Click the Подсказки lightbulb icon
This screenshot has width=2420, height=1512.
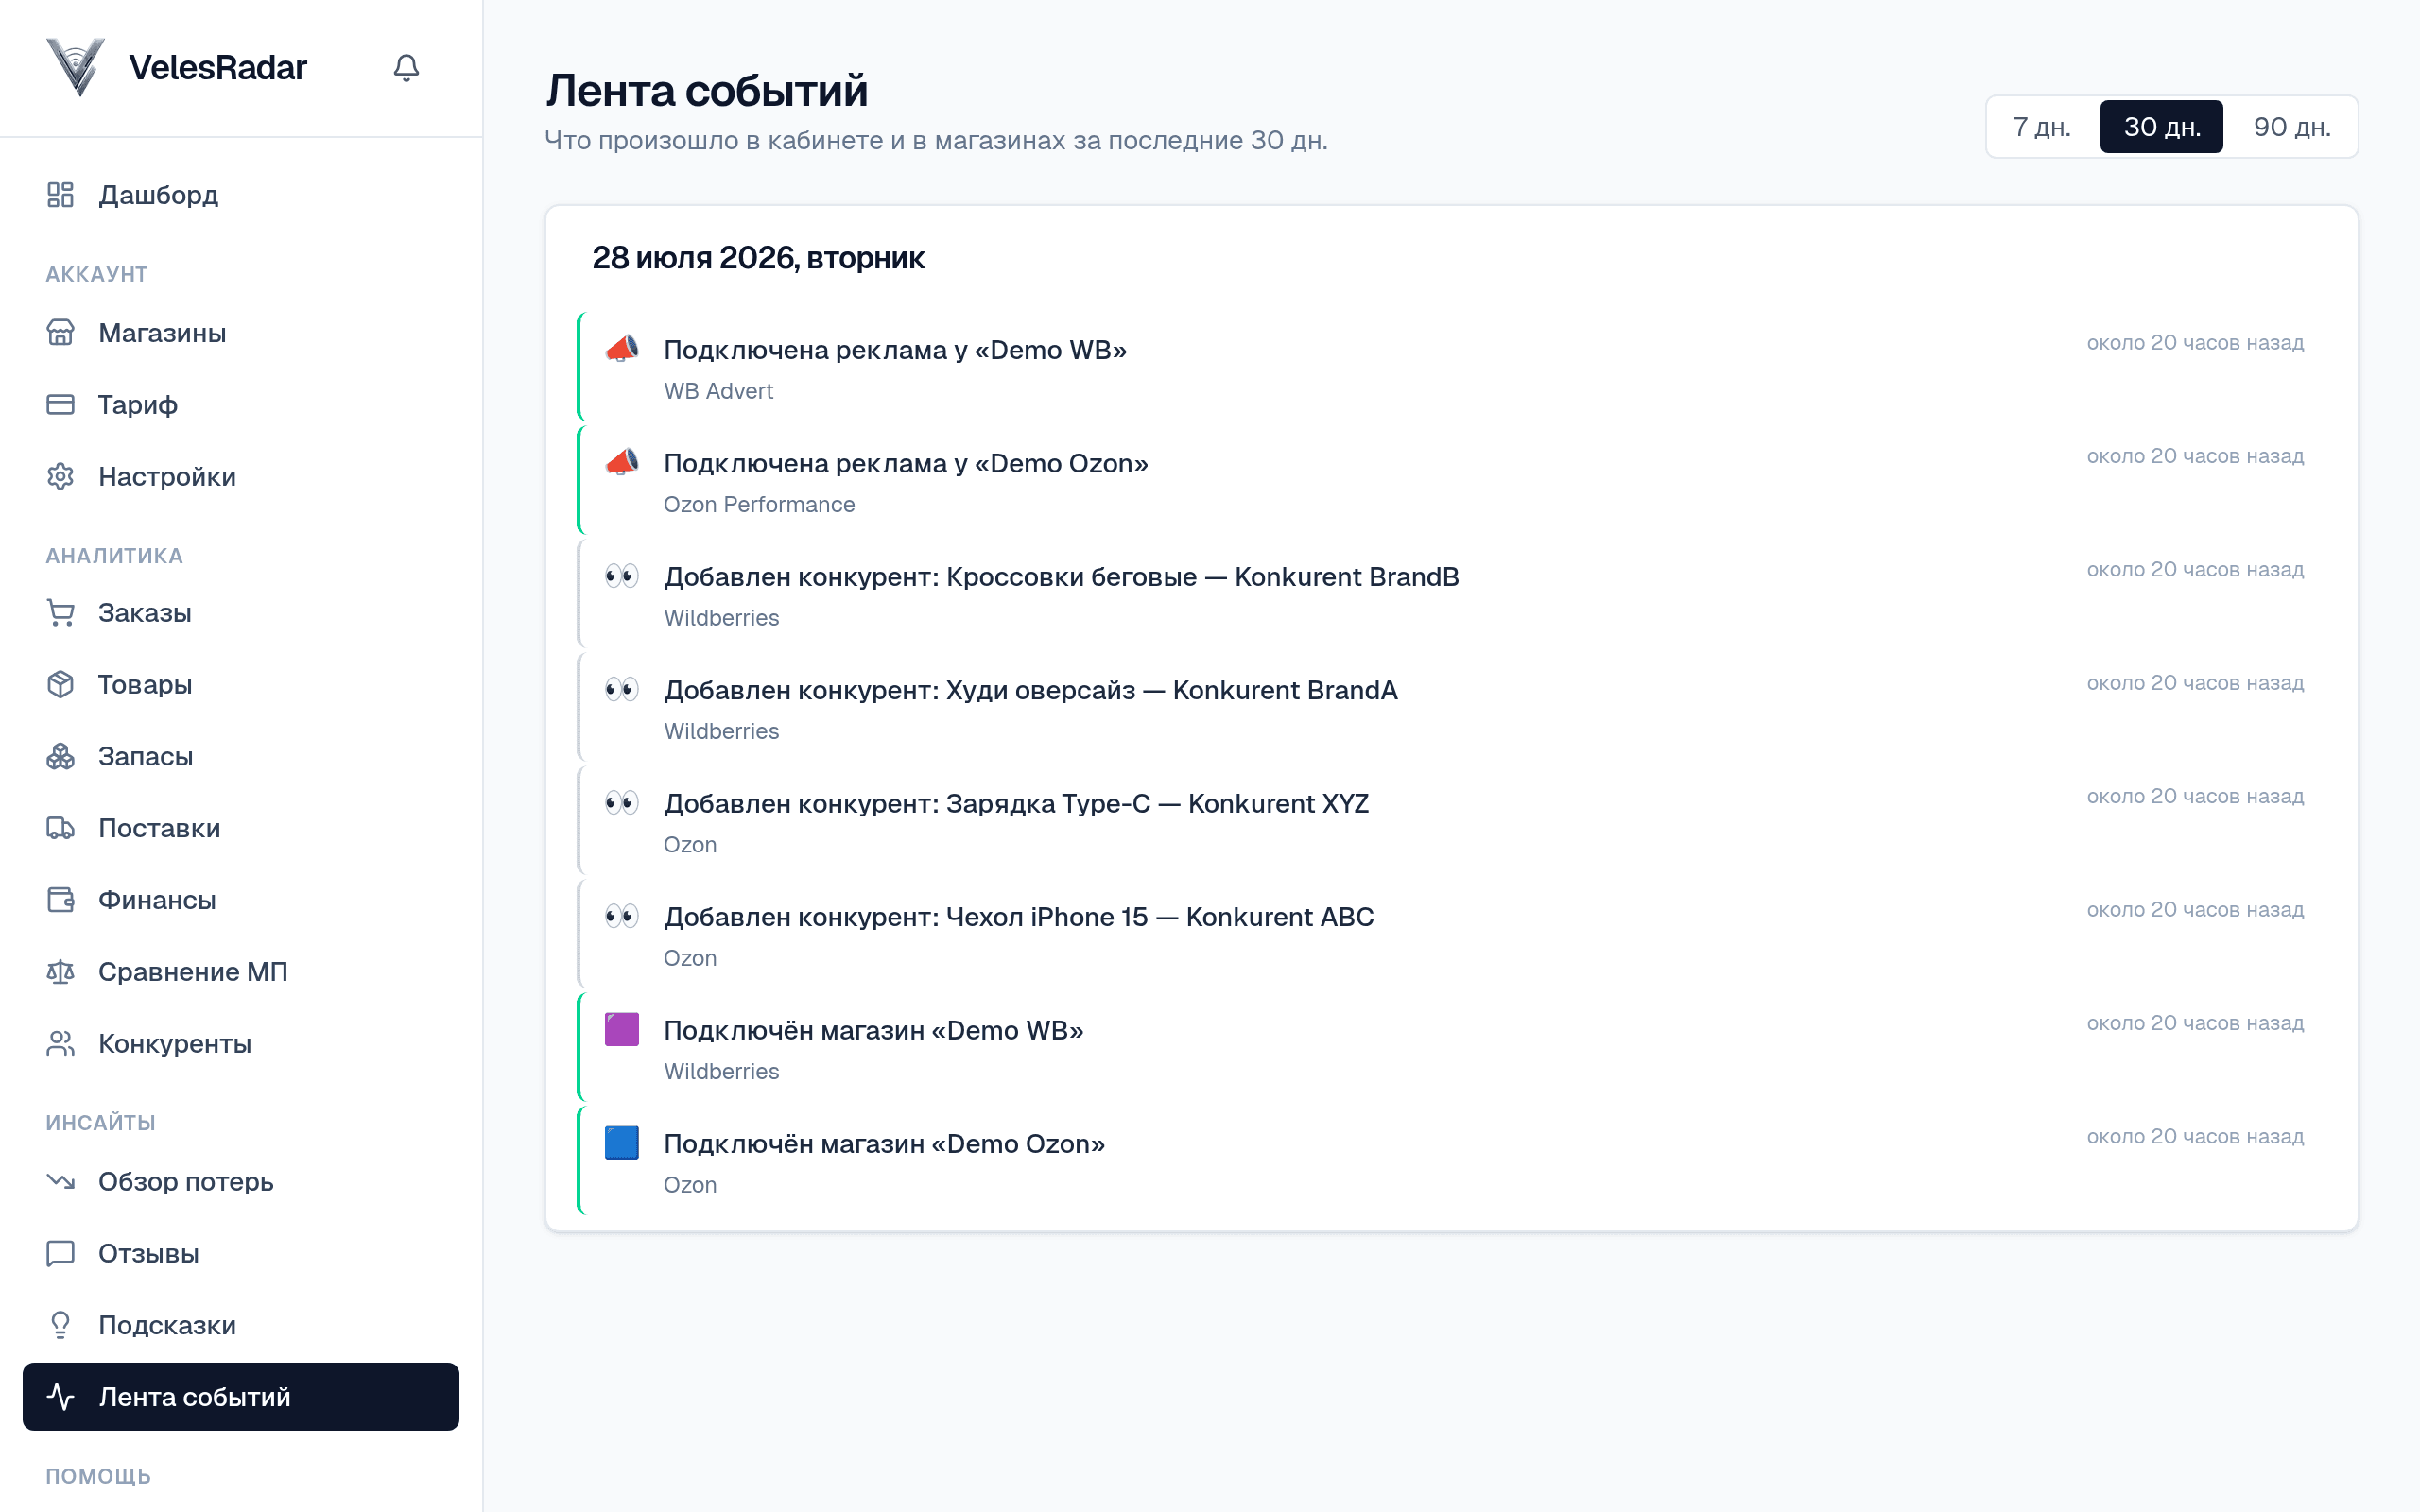pos(60,1324)
